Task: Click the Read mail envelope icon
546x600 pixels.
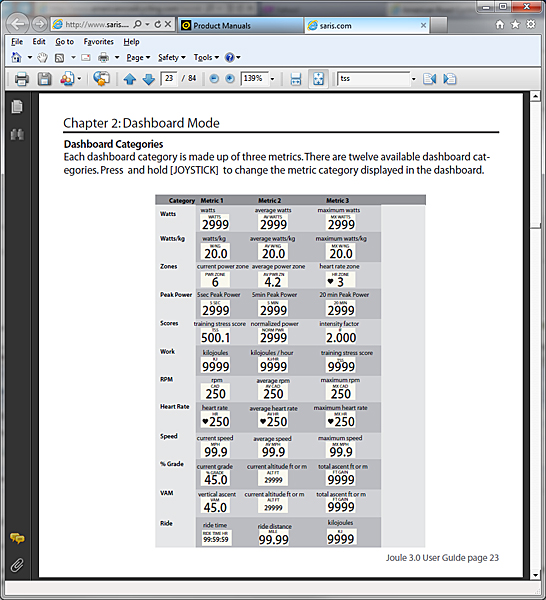Action: [86, 58]
